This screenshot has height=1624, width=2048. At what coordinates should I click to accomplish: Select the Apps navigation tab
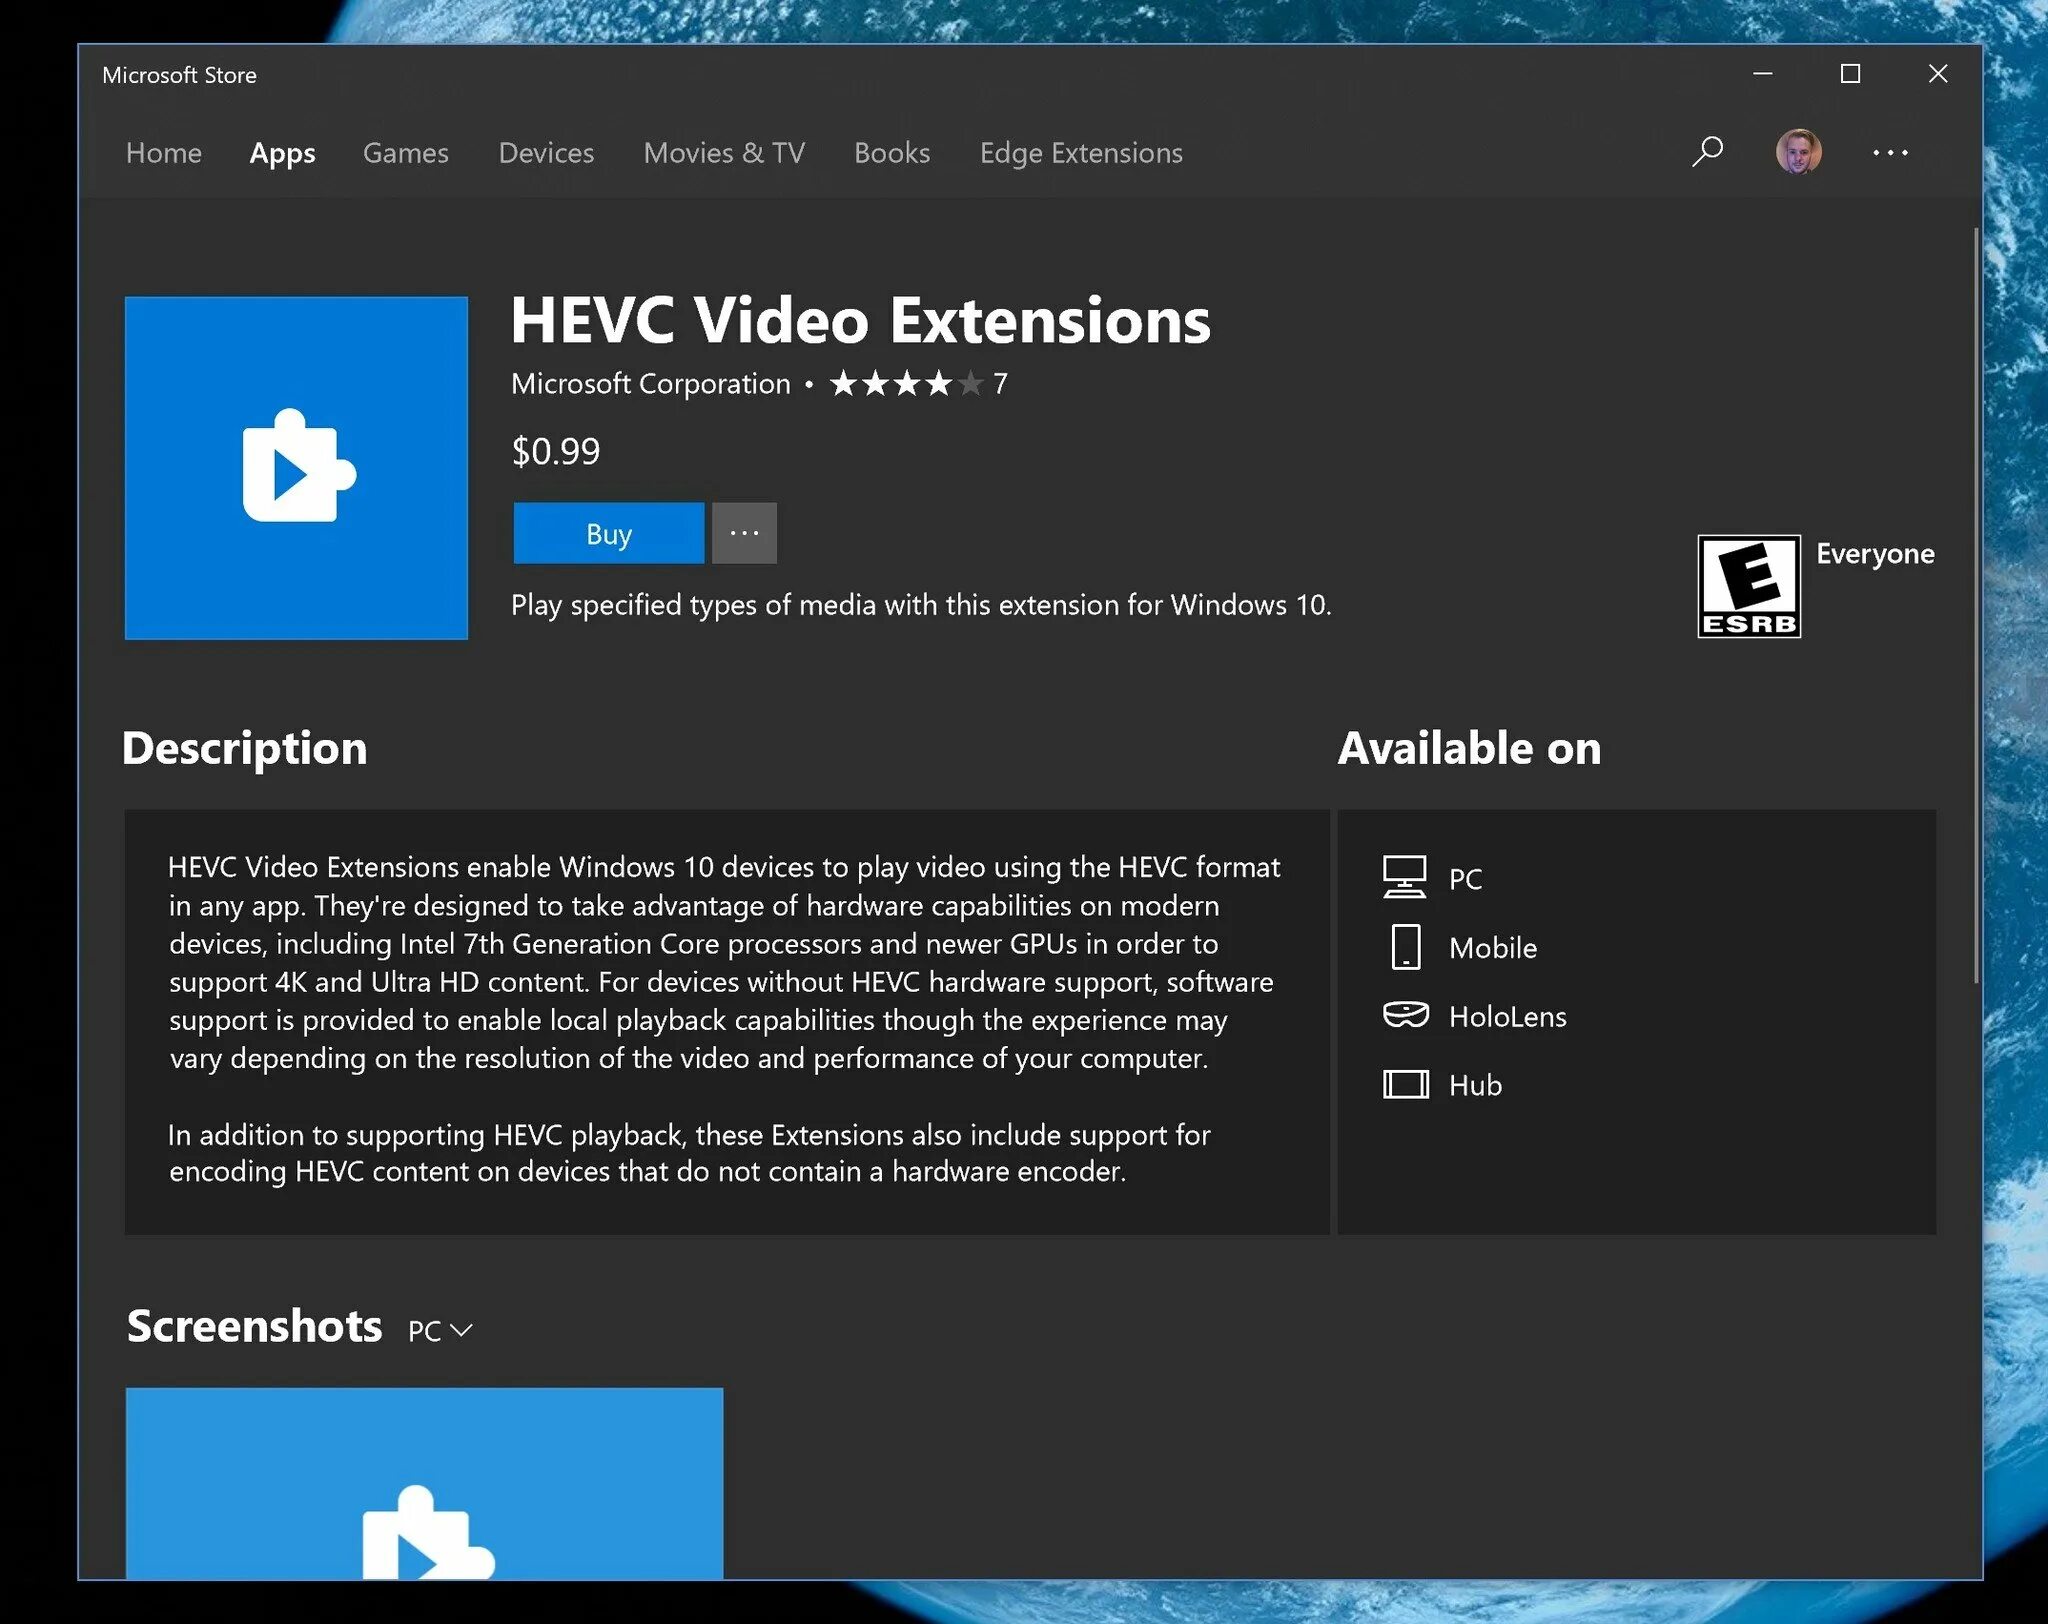tap(283, 151)
